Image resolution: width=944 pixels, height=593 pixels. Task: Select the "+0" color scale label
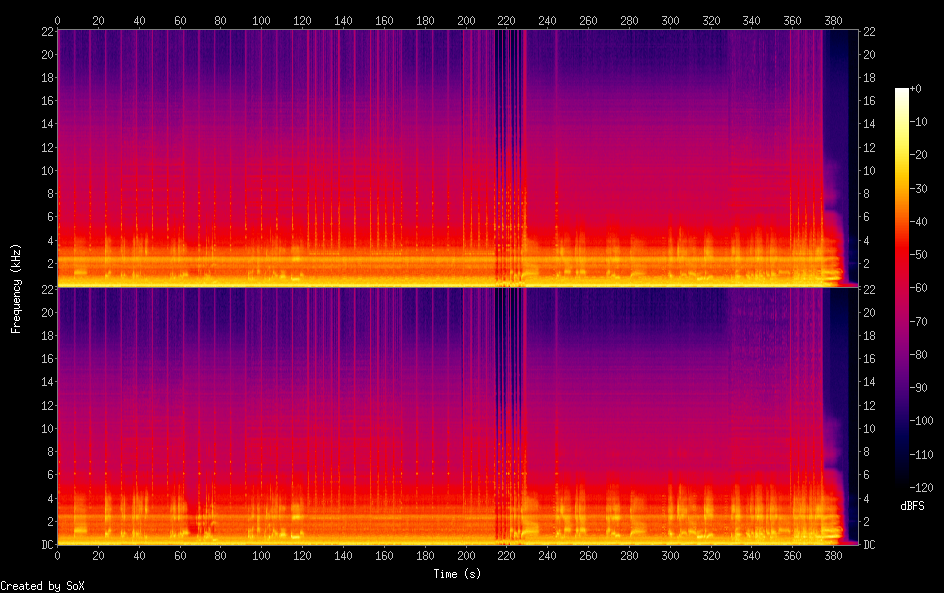pyautogui.click(x=915, y=88)
